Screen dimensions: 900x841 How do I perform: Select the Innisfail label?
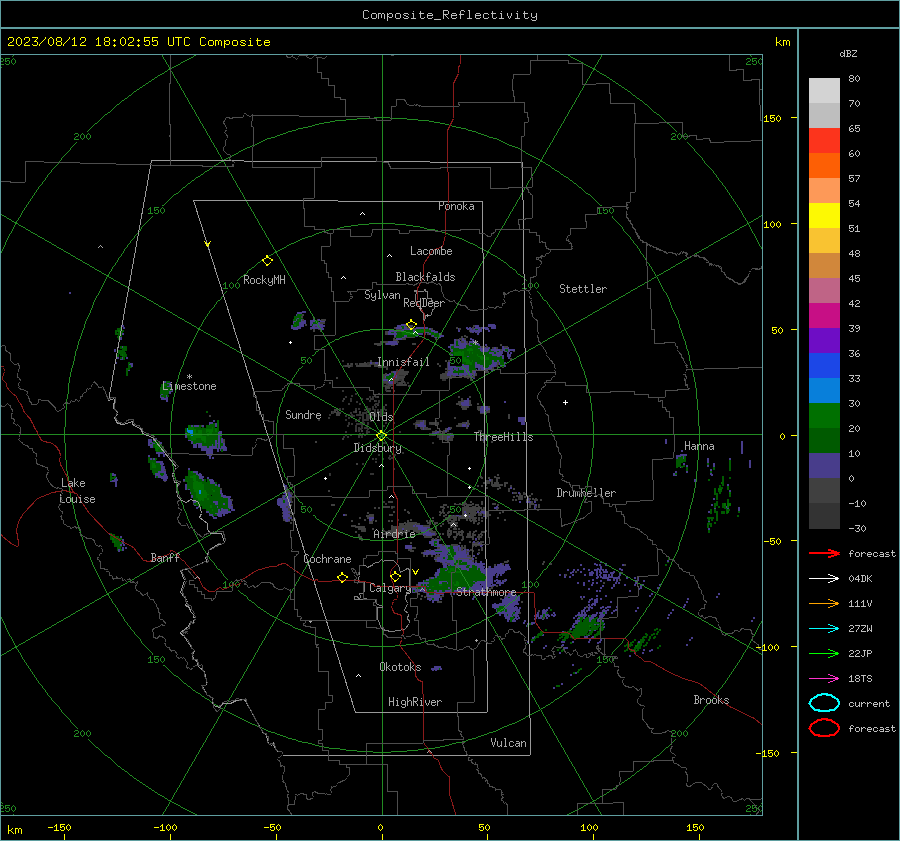tap(404, 362)
